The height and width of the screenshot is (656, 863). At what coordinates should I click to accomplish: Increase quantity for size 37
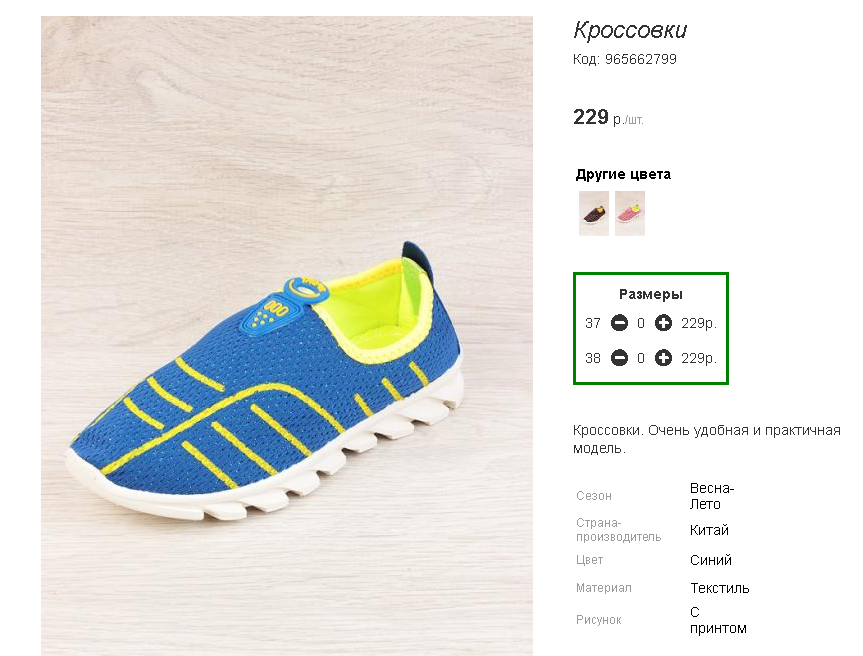click(x=663, y=323)
